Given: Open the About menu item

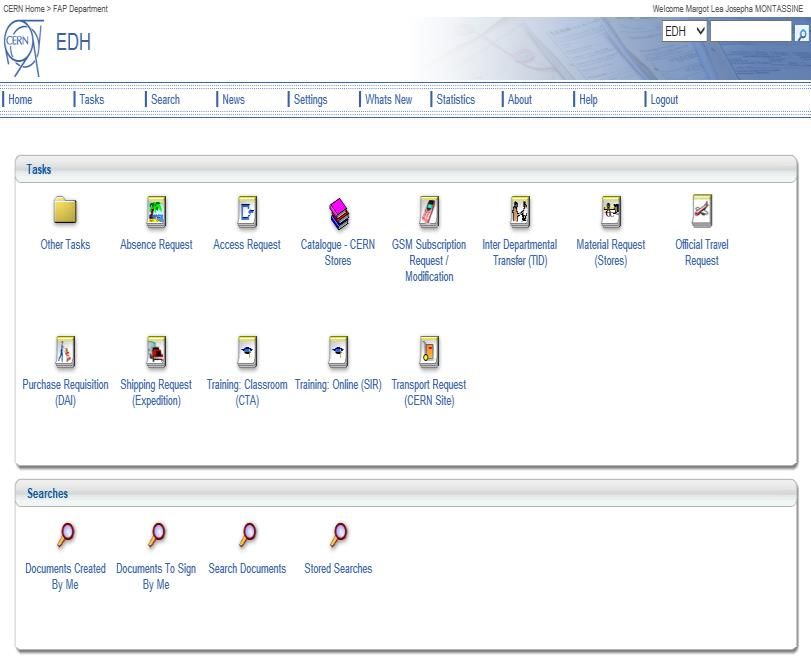Looking at the screenshot, I should pyautogui.click(x=520, y=99).
